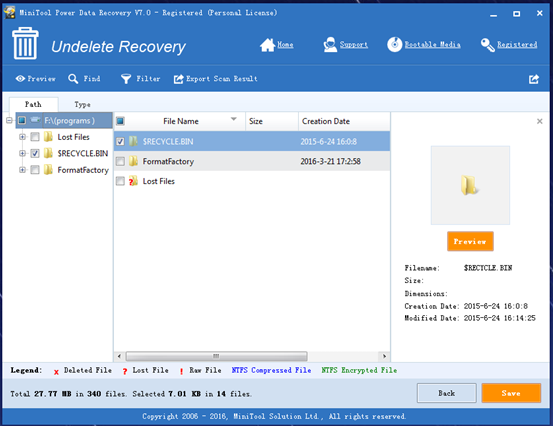Click the horizontal scrollbar thumb in file list
The width and height of the screenshot is (553, 426).
tap(216, 356)
